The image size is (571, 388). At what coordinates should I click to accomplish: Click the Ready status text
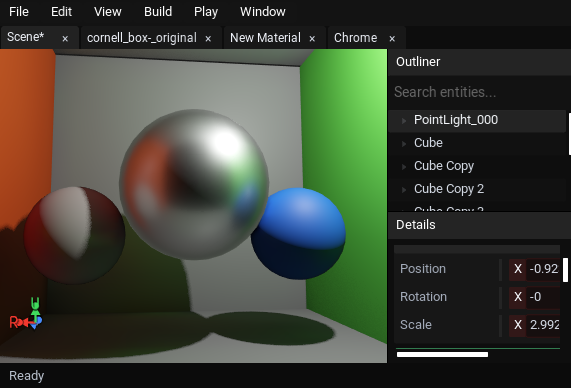(x=27, y=376)
